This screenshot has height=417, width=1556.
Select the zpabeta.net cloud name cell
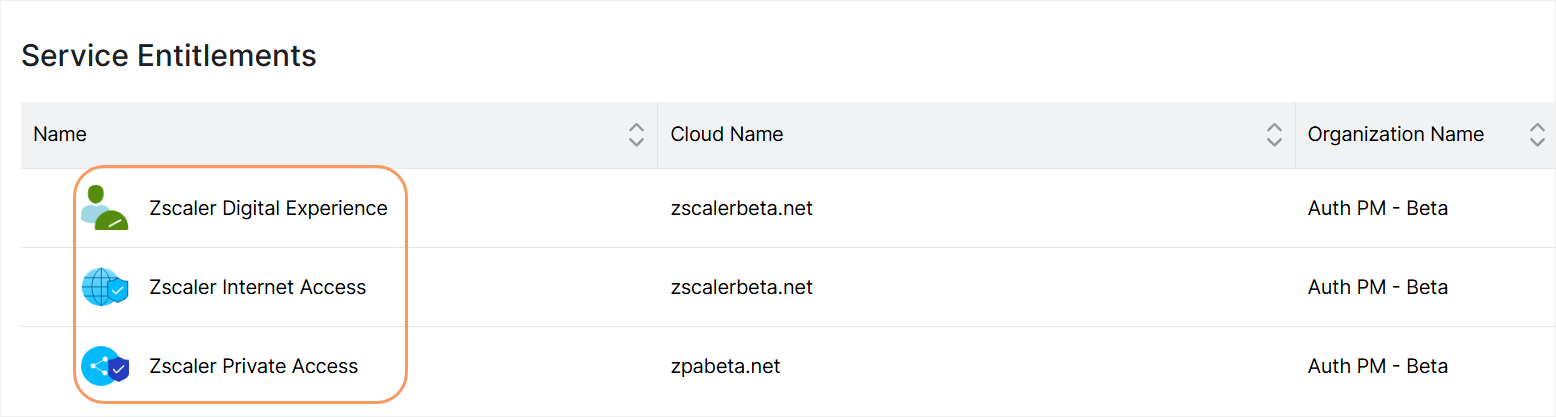(726, 366)
